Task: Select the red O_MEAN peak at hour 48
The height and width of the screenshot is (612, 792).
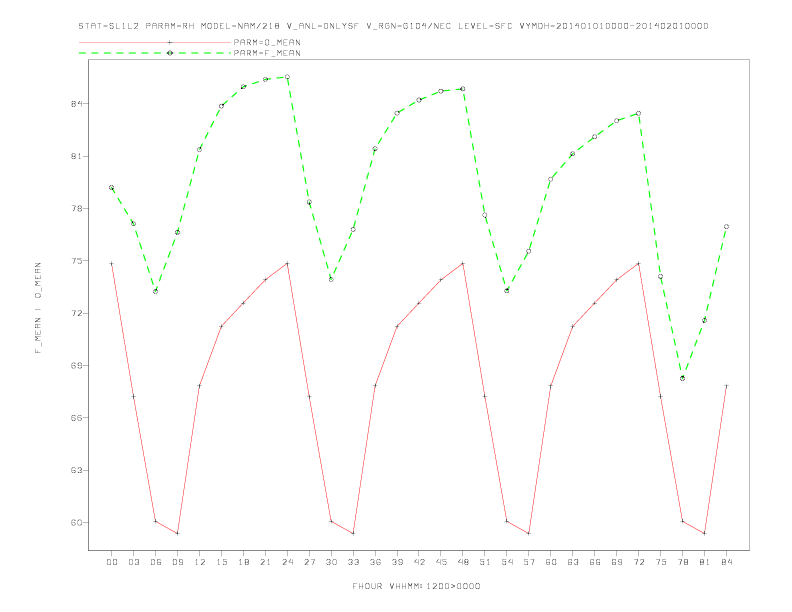Action: pos(463,264)
